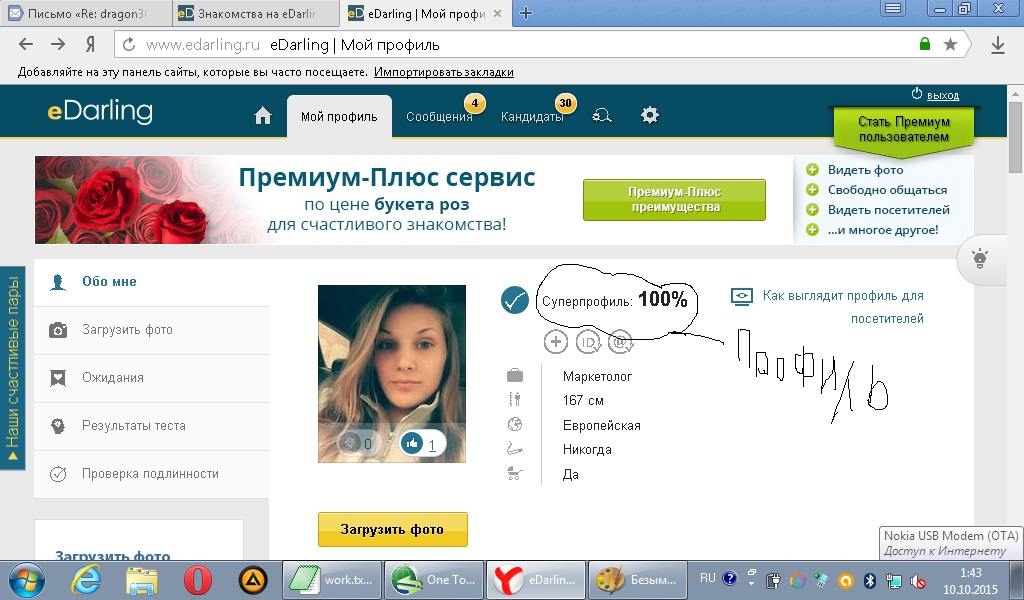Click the taskbar clock 1:43
Screen dimensions: 1024x600
click(x=970, y=573)
